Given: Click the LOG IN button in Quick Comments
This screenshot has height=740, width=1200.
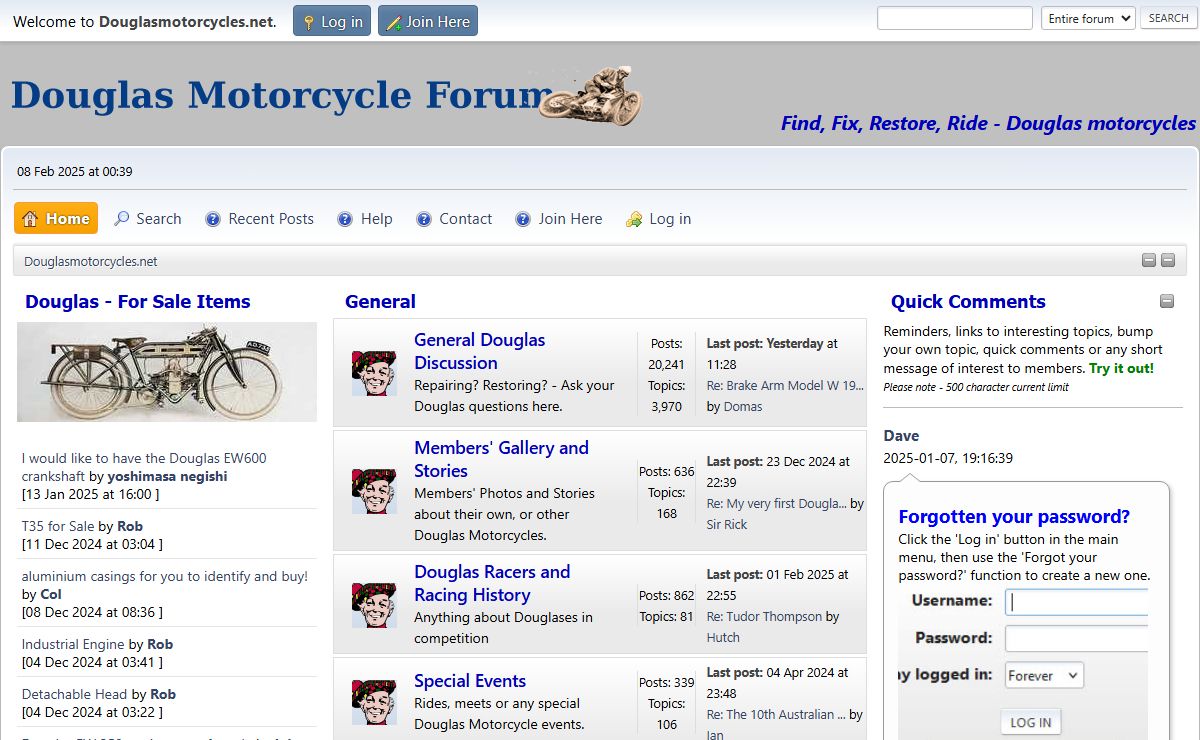Looking at the screenshot, I should pos(1030,722).
